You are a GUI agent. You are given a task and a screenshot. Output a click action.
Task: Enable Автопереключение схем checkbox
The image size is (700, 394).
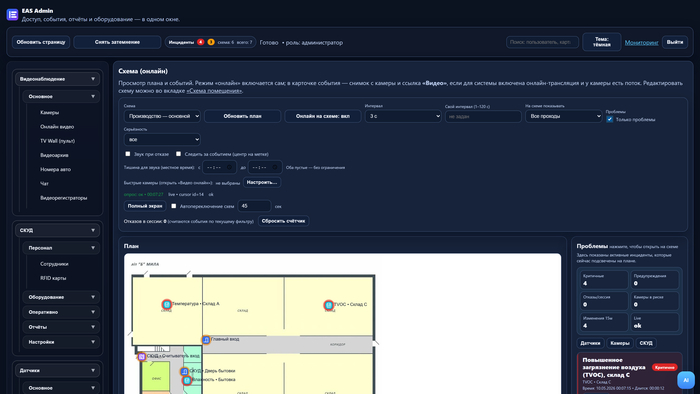(174, 206)
